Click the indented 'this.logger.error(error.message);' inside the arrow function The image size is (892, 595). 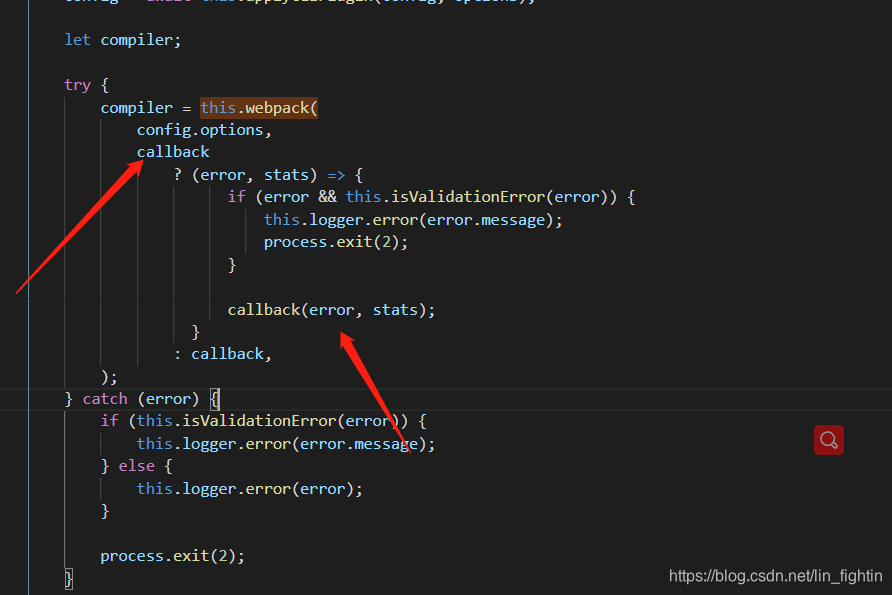(x=413, y=220)
